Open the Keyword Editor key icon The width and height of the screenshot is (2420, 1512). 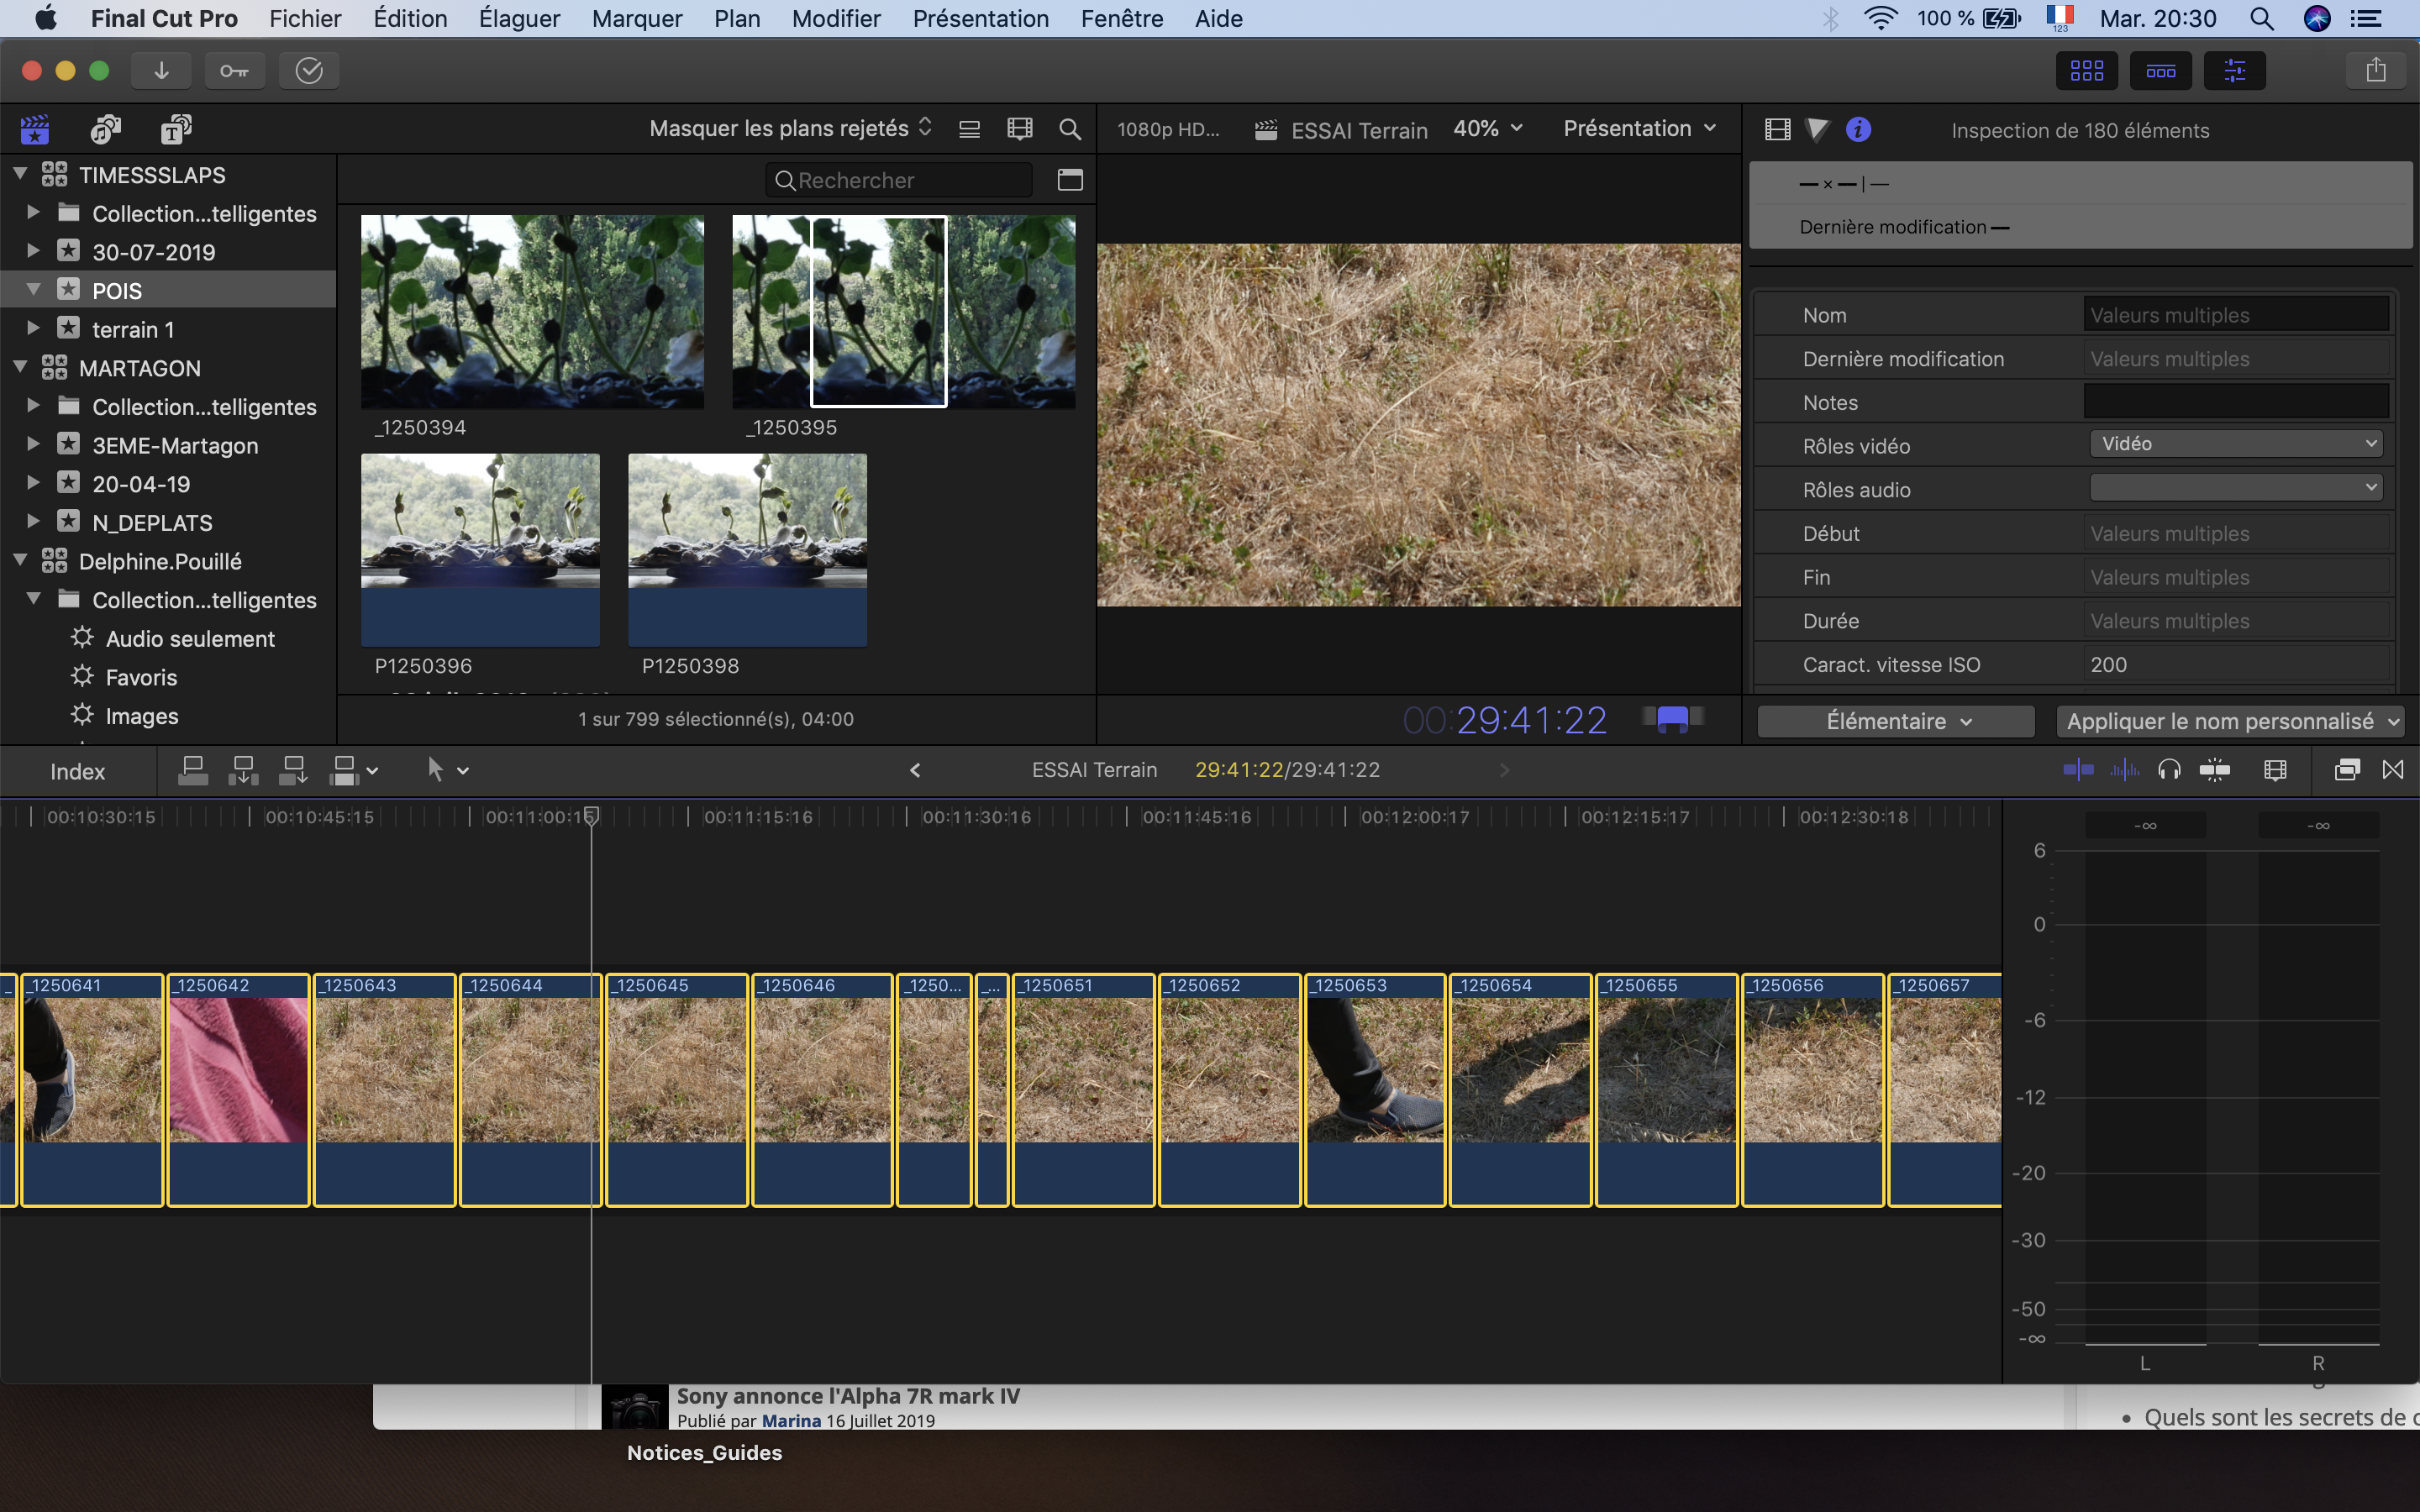pyautogui.click(x=234, y=71)
